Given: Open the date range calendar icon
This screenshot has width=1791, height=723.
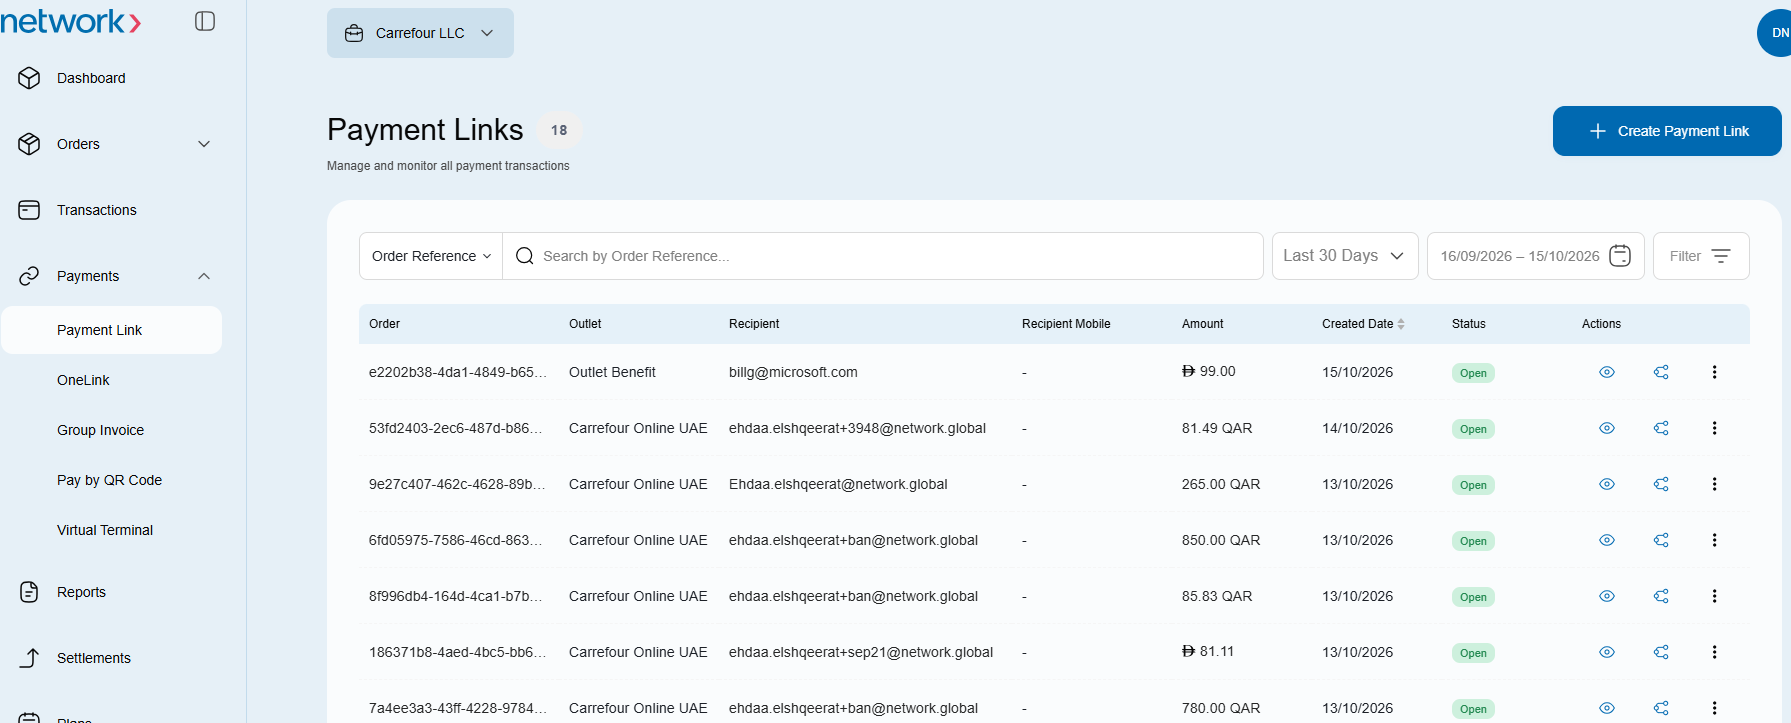Looking at the screenshot, I should pyautogui.click(x=1620, y=256).
